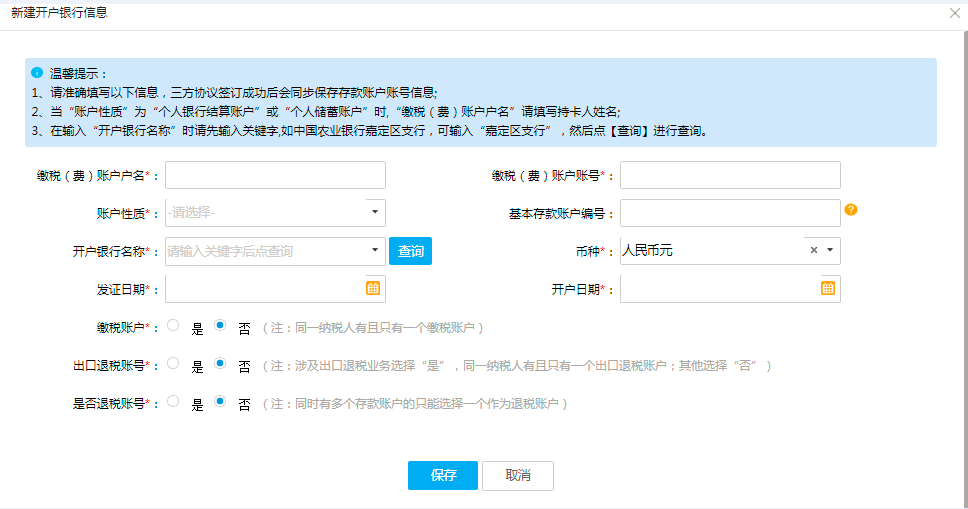
Task: Click the note about 涉及出口退税业务
Action: tap(517, 366)
